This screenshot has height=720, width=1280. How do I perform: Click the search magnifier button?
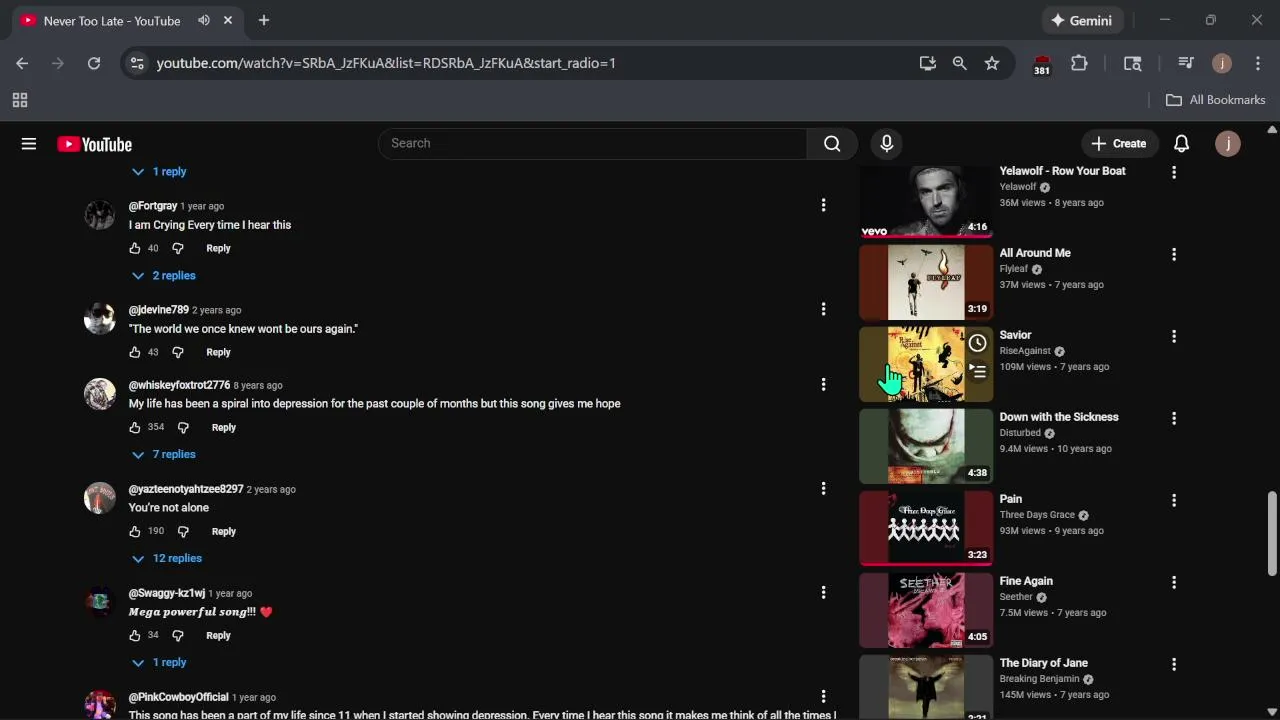[x=832, y=144]
